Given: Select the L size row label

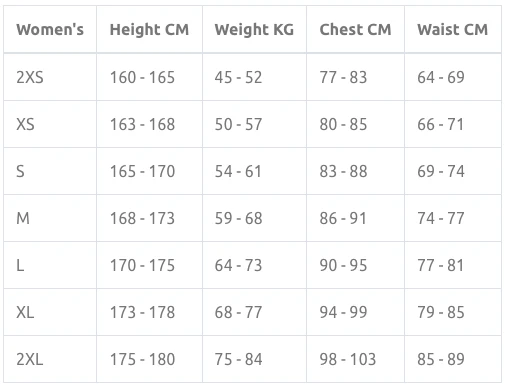Looking at the screenshot, I should coord(20,265).
